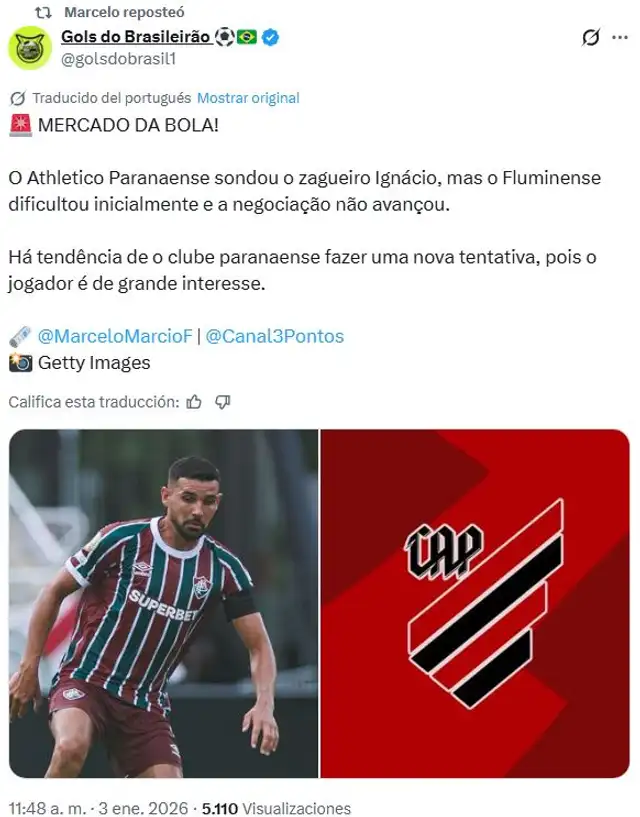Click the thumbs down translation rating icon

(x=223, y=402)
